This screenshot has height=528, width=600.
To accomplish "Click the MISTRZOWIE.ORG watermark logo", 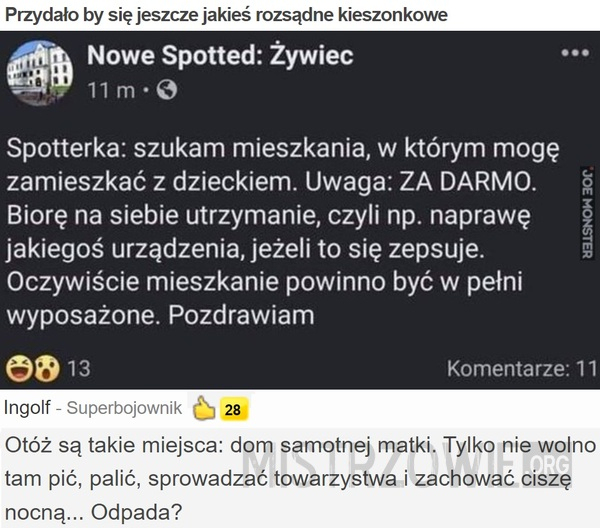I will pos(407,464).
